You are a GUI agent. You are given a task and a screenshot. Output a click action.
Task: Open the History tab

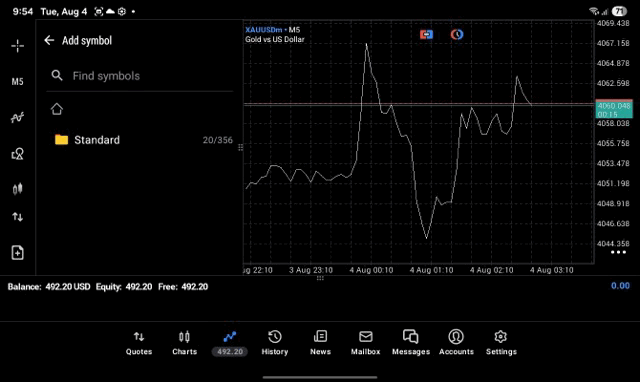[275, 343]
